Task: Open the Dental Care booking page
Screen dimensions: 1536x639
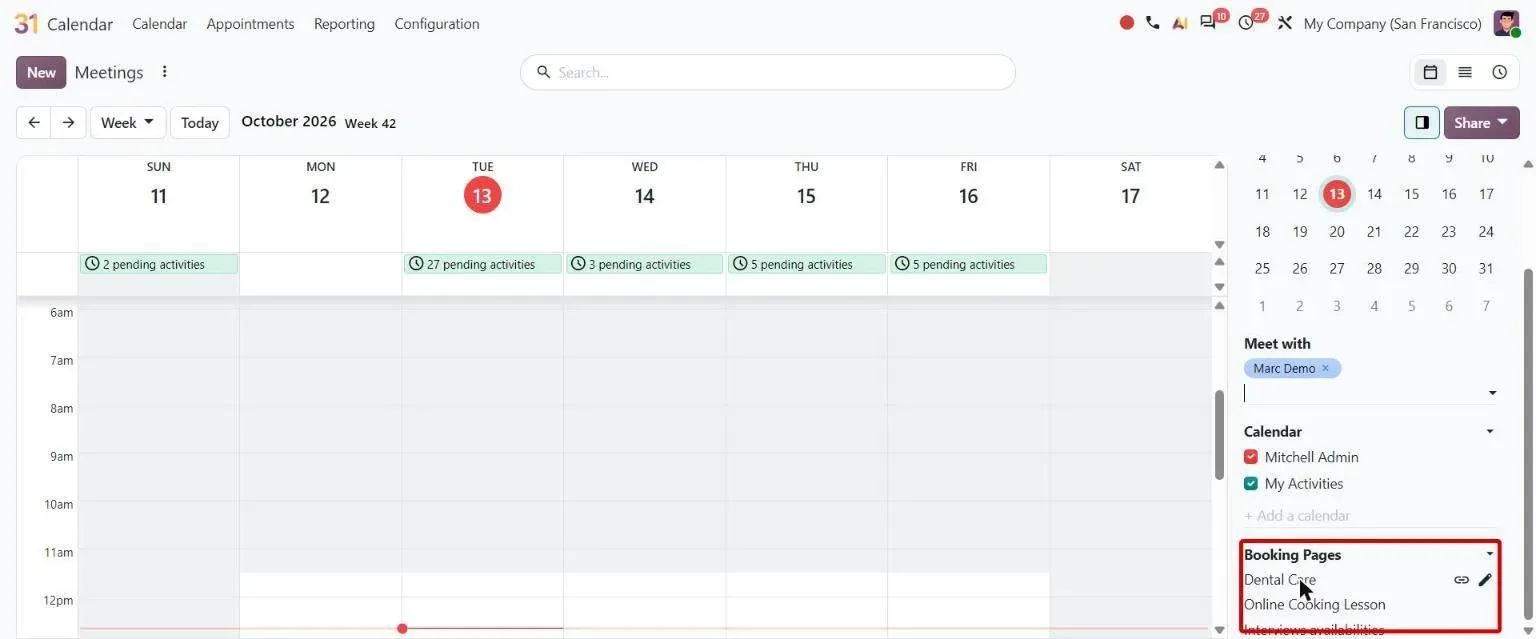Action: [x=1280, y=580]
